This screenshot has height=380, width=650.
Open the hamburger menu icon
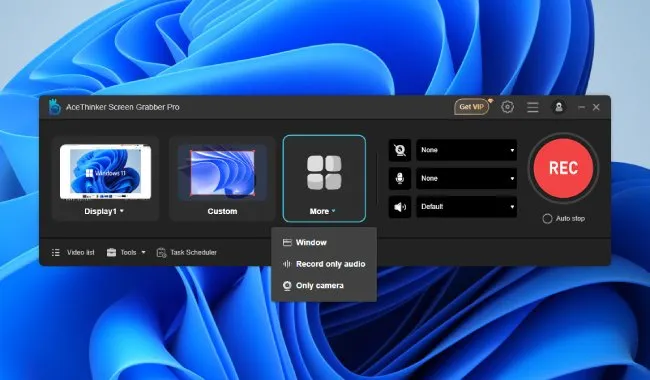tap(533, 107)
